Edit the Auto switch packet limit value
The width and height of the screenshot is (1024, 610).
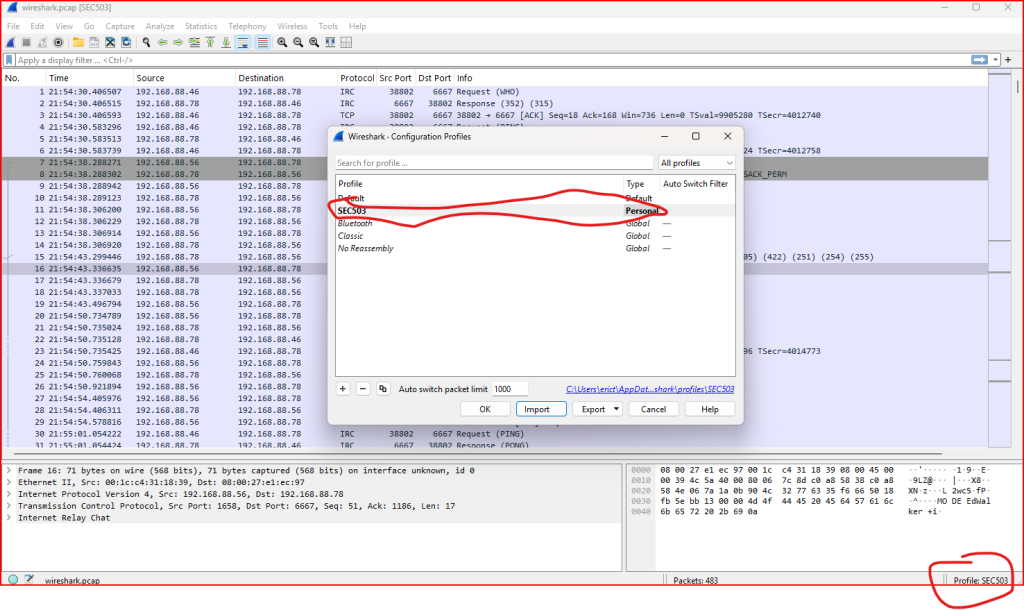tap(509, 389)
